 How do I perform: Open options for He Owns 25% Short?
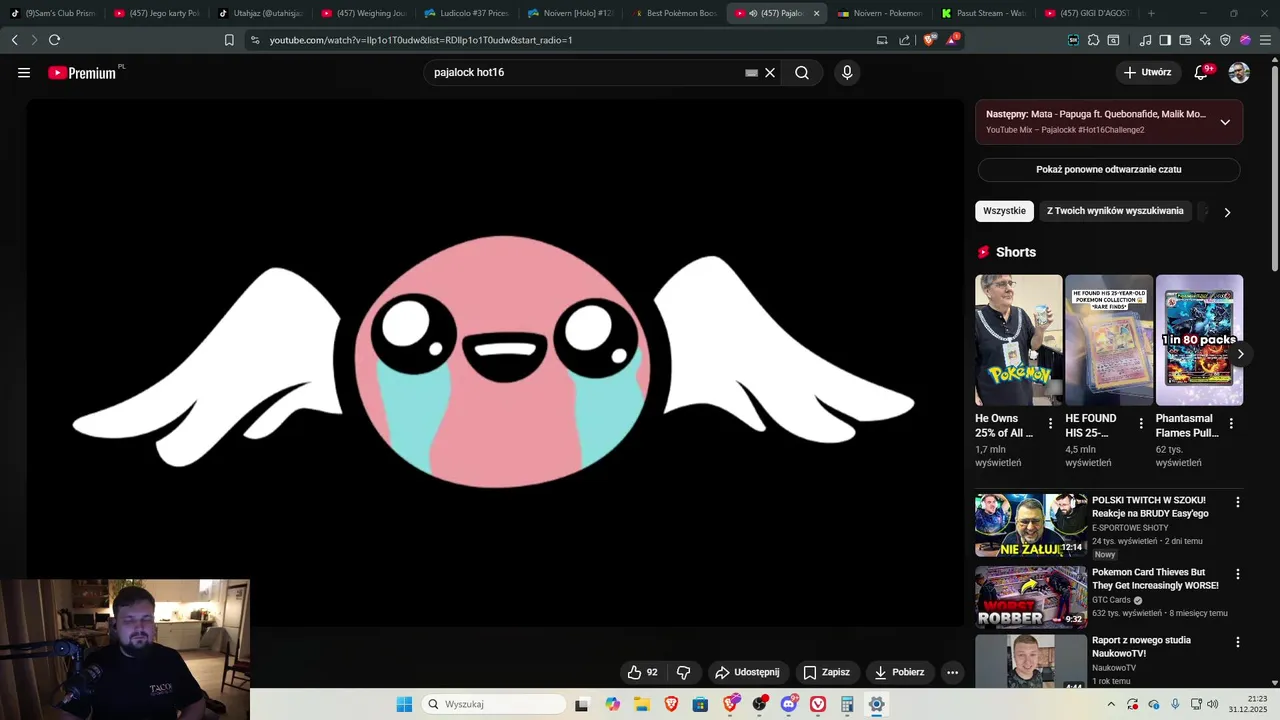[1050, 424]
